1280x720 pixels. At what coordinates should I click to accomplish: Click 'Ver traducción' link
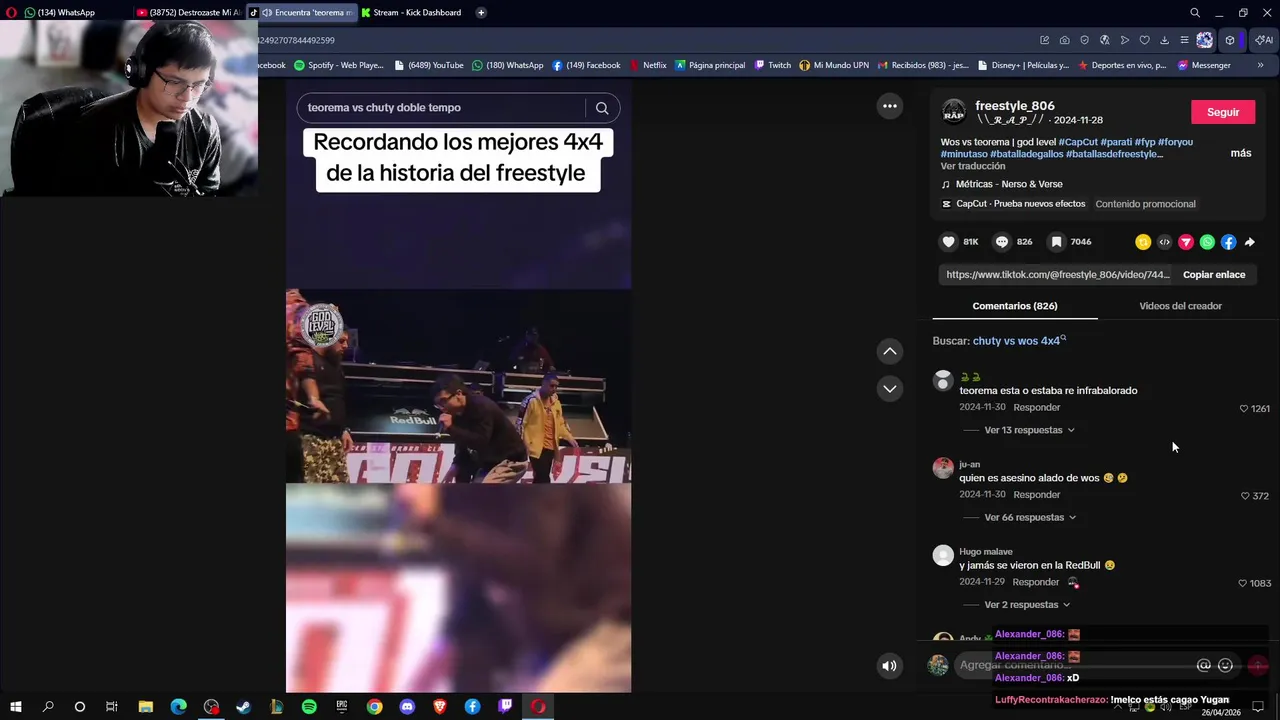[972, 166]
